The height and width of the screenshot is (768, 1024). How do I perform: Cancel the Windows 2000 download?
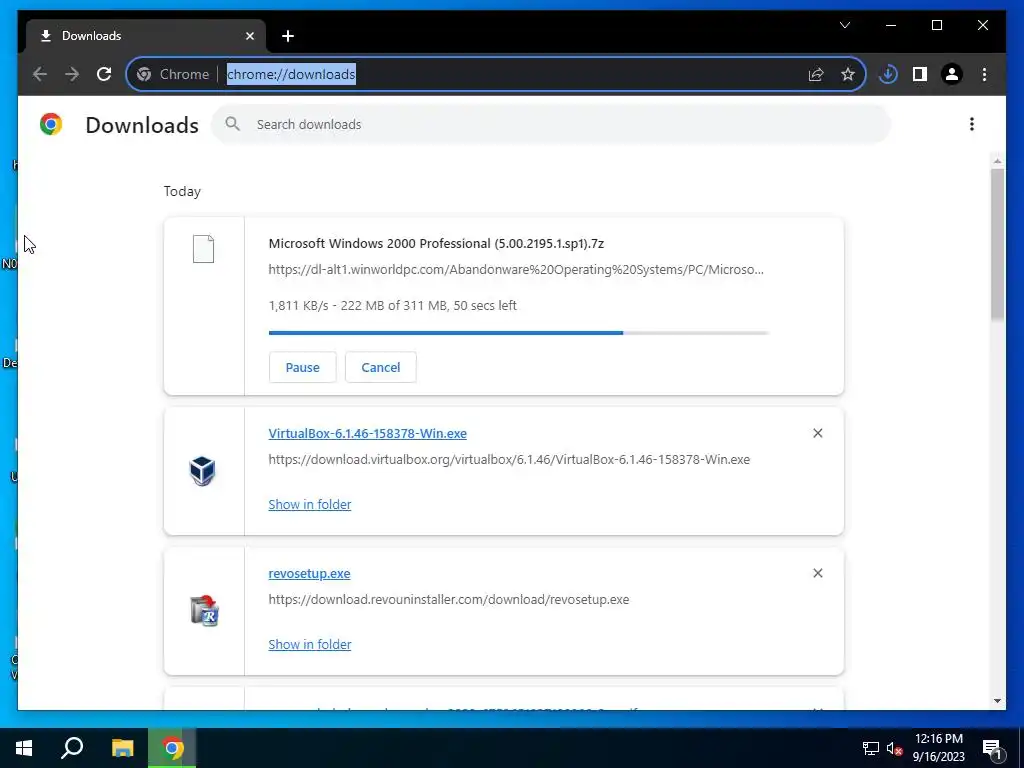click(x=381, y=367)
